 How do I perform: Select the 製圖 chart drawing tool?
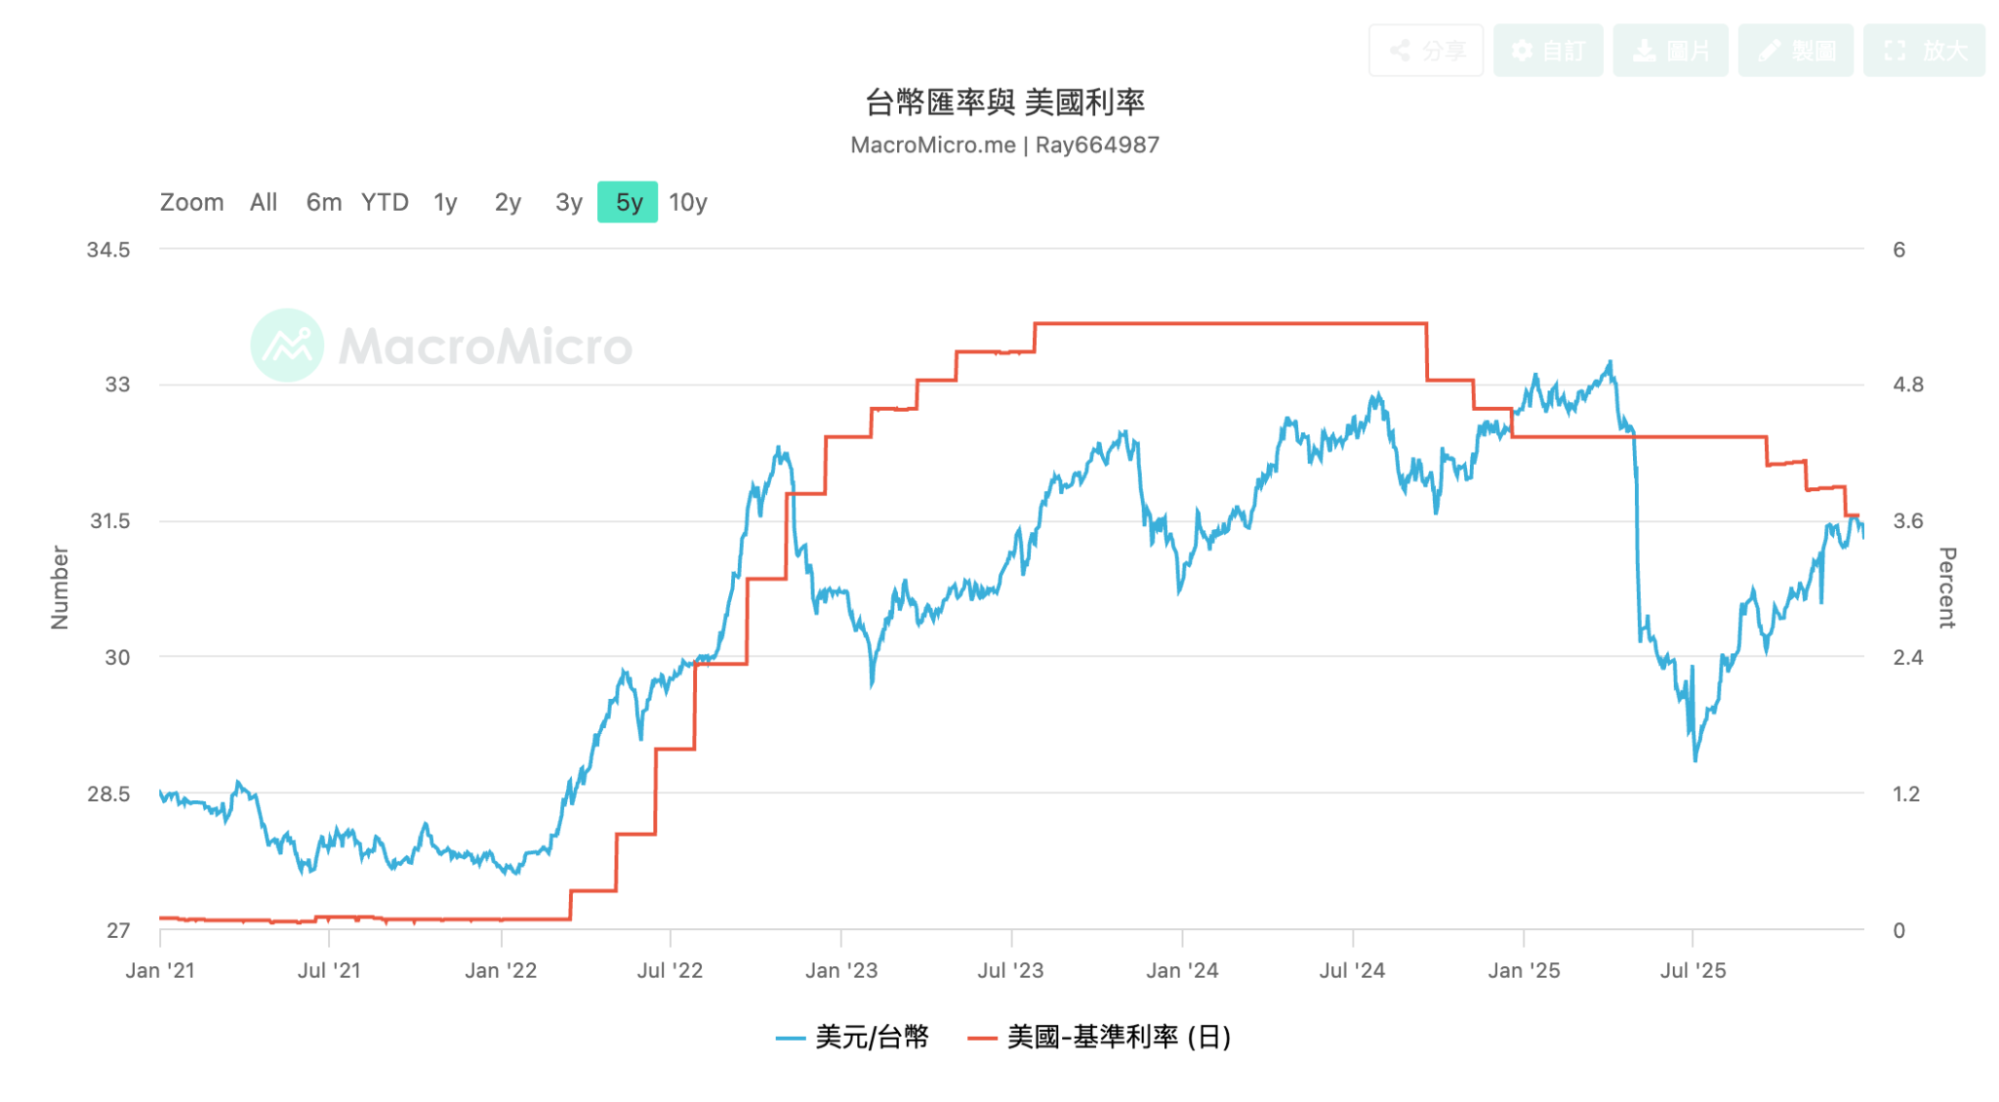point(1769,49)
